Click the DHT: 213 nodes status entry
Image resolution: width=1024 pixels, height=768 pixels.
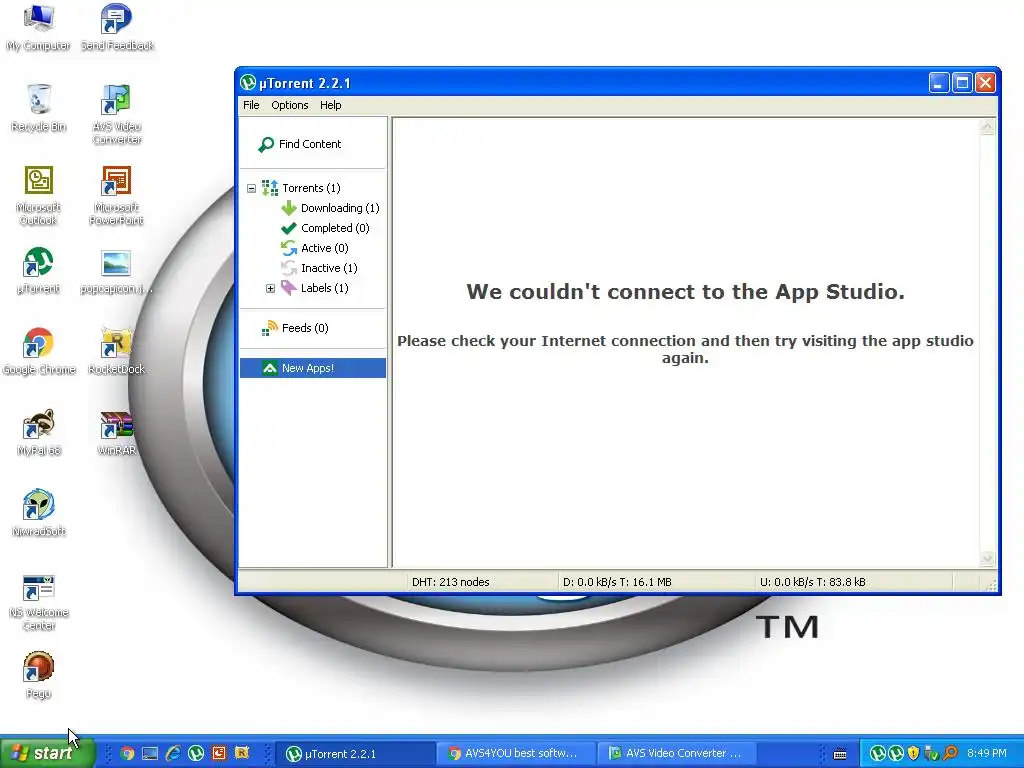(451, 582)
